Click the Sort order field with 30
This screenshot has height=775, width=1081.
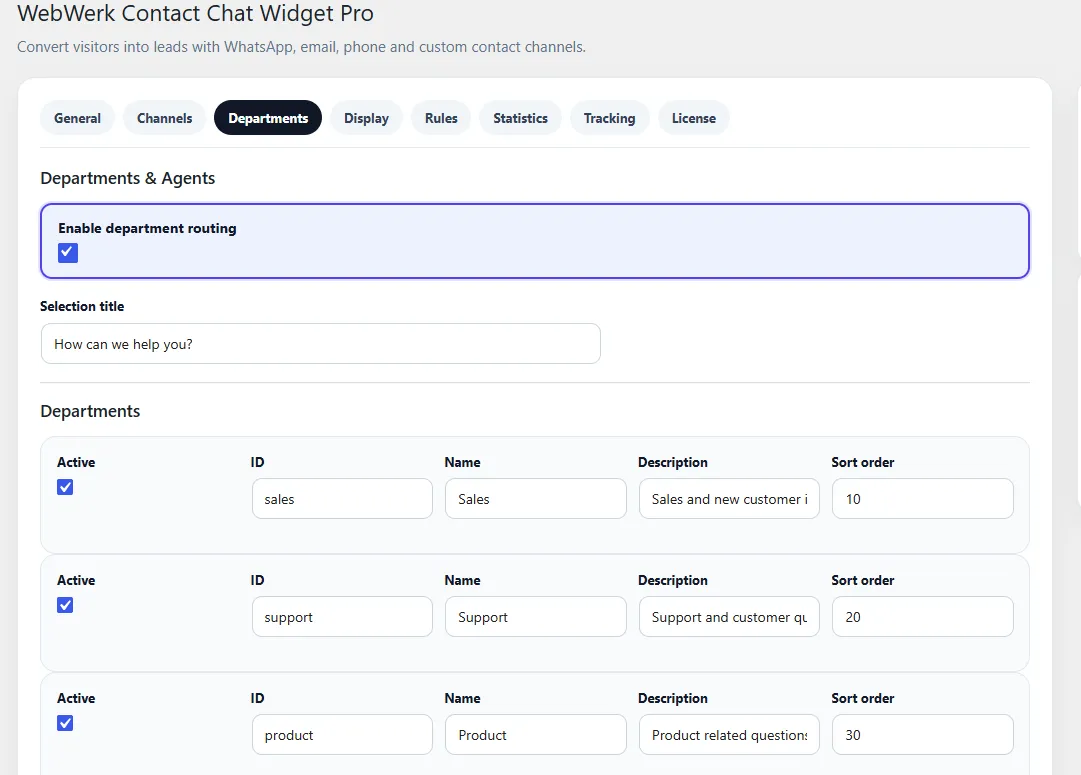(922, 734)
